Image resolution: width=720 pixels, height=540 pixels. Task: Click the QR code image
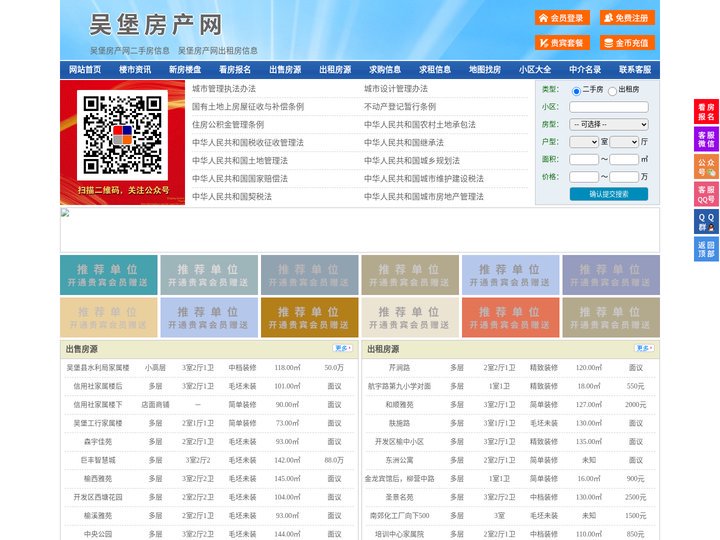tap(122, 135)
